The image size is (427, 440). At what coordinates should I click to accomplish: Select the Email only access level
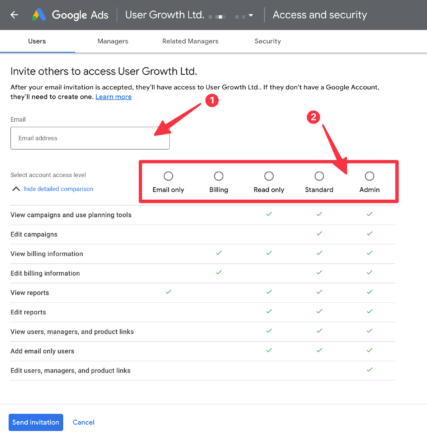click(x=168, y=176)
